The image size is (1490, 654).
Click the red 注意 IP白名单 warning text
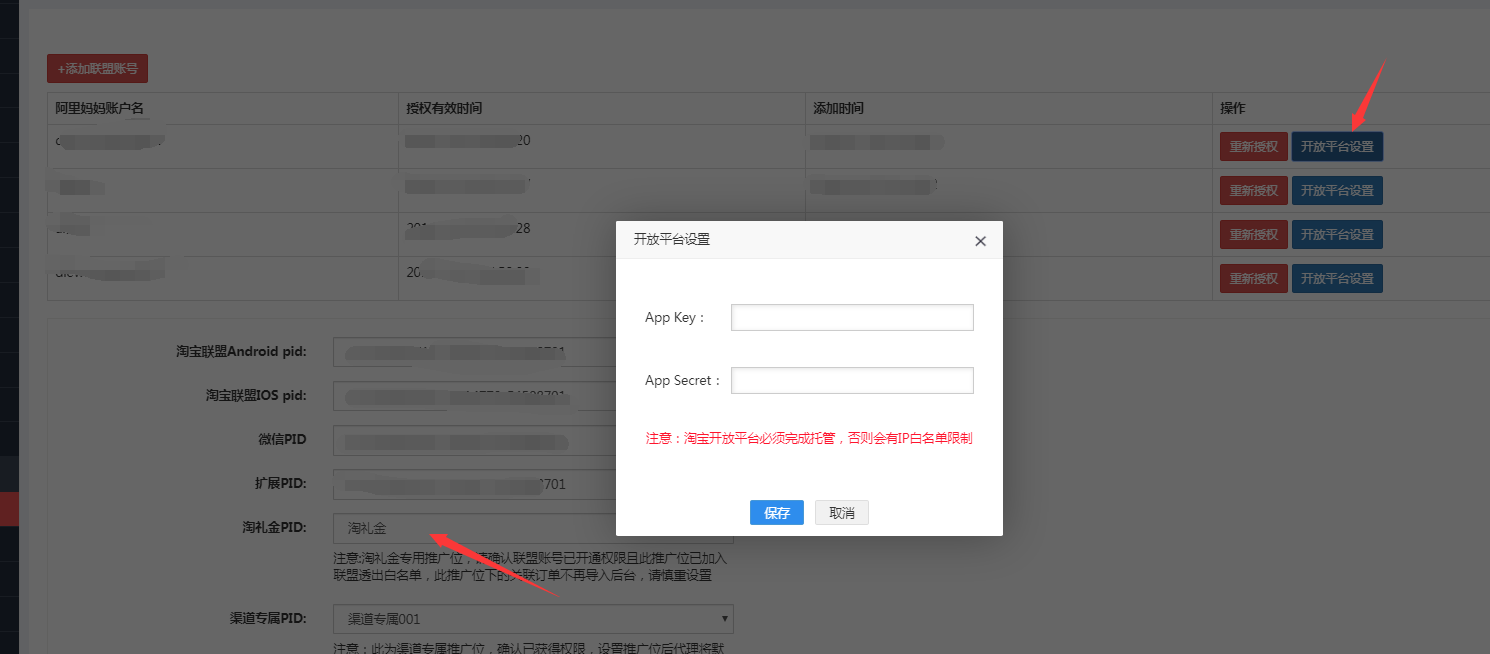pyautogui.click(x=809, y=438)
